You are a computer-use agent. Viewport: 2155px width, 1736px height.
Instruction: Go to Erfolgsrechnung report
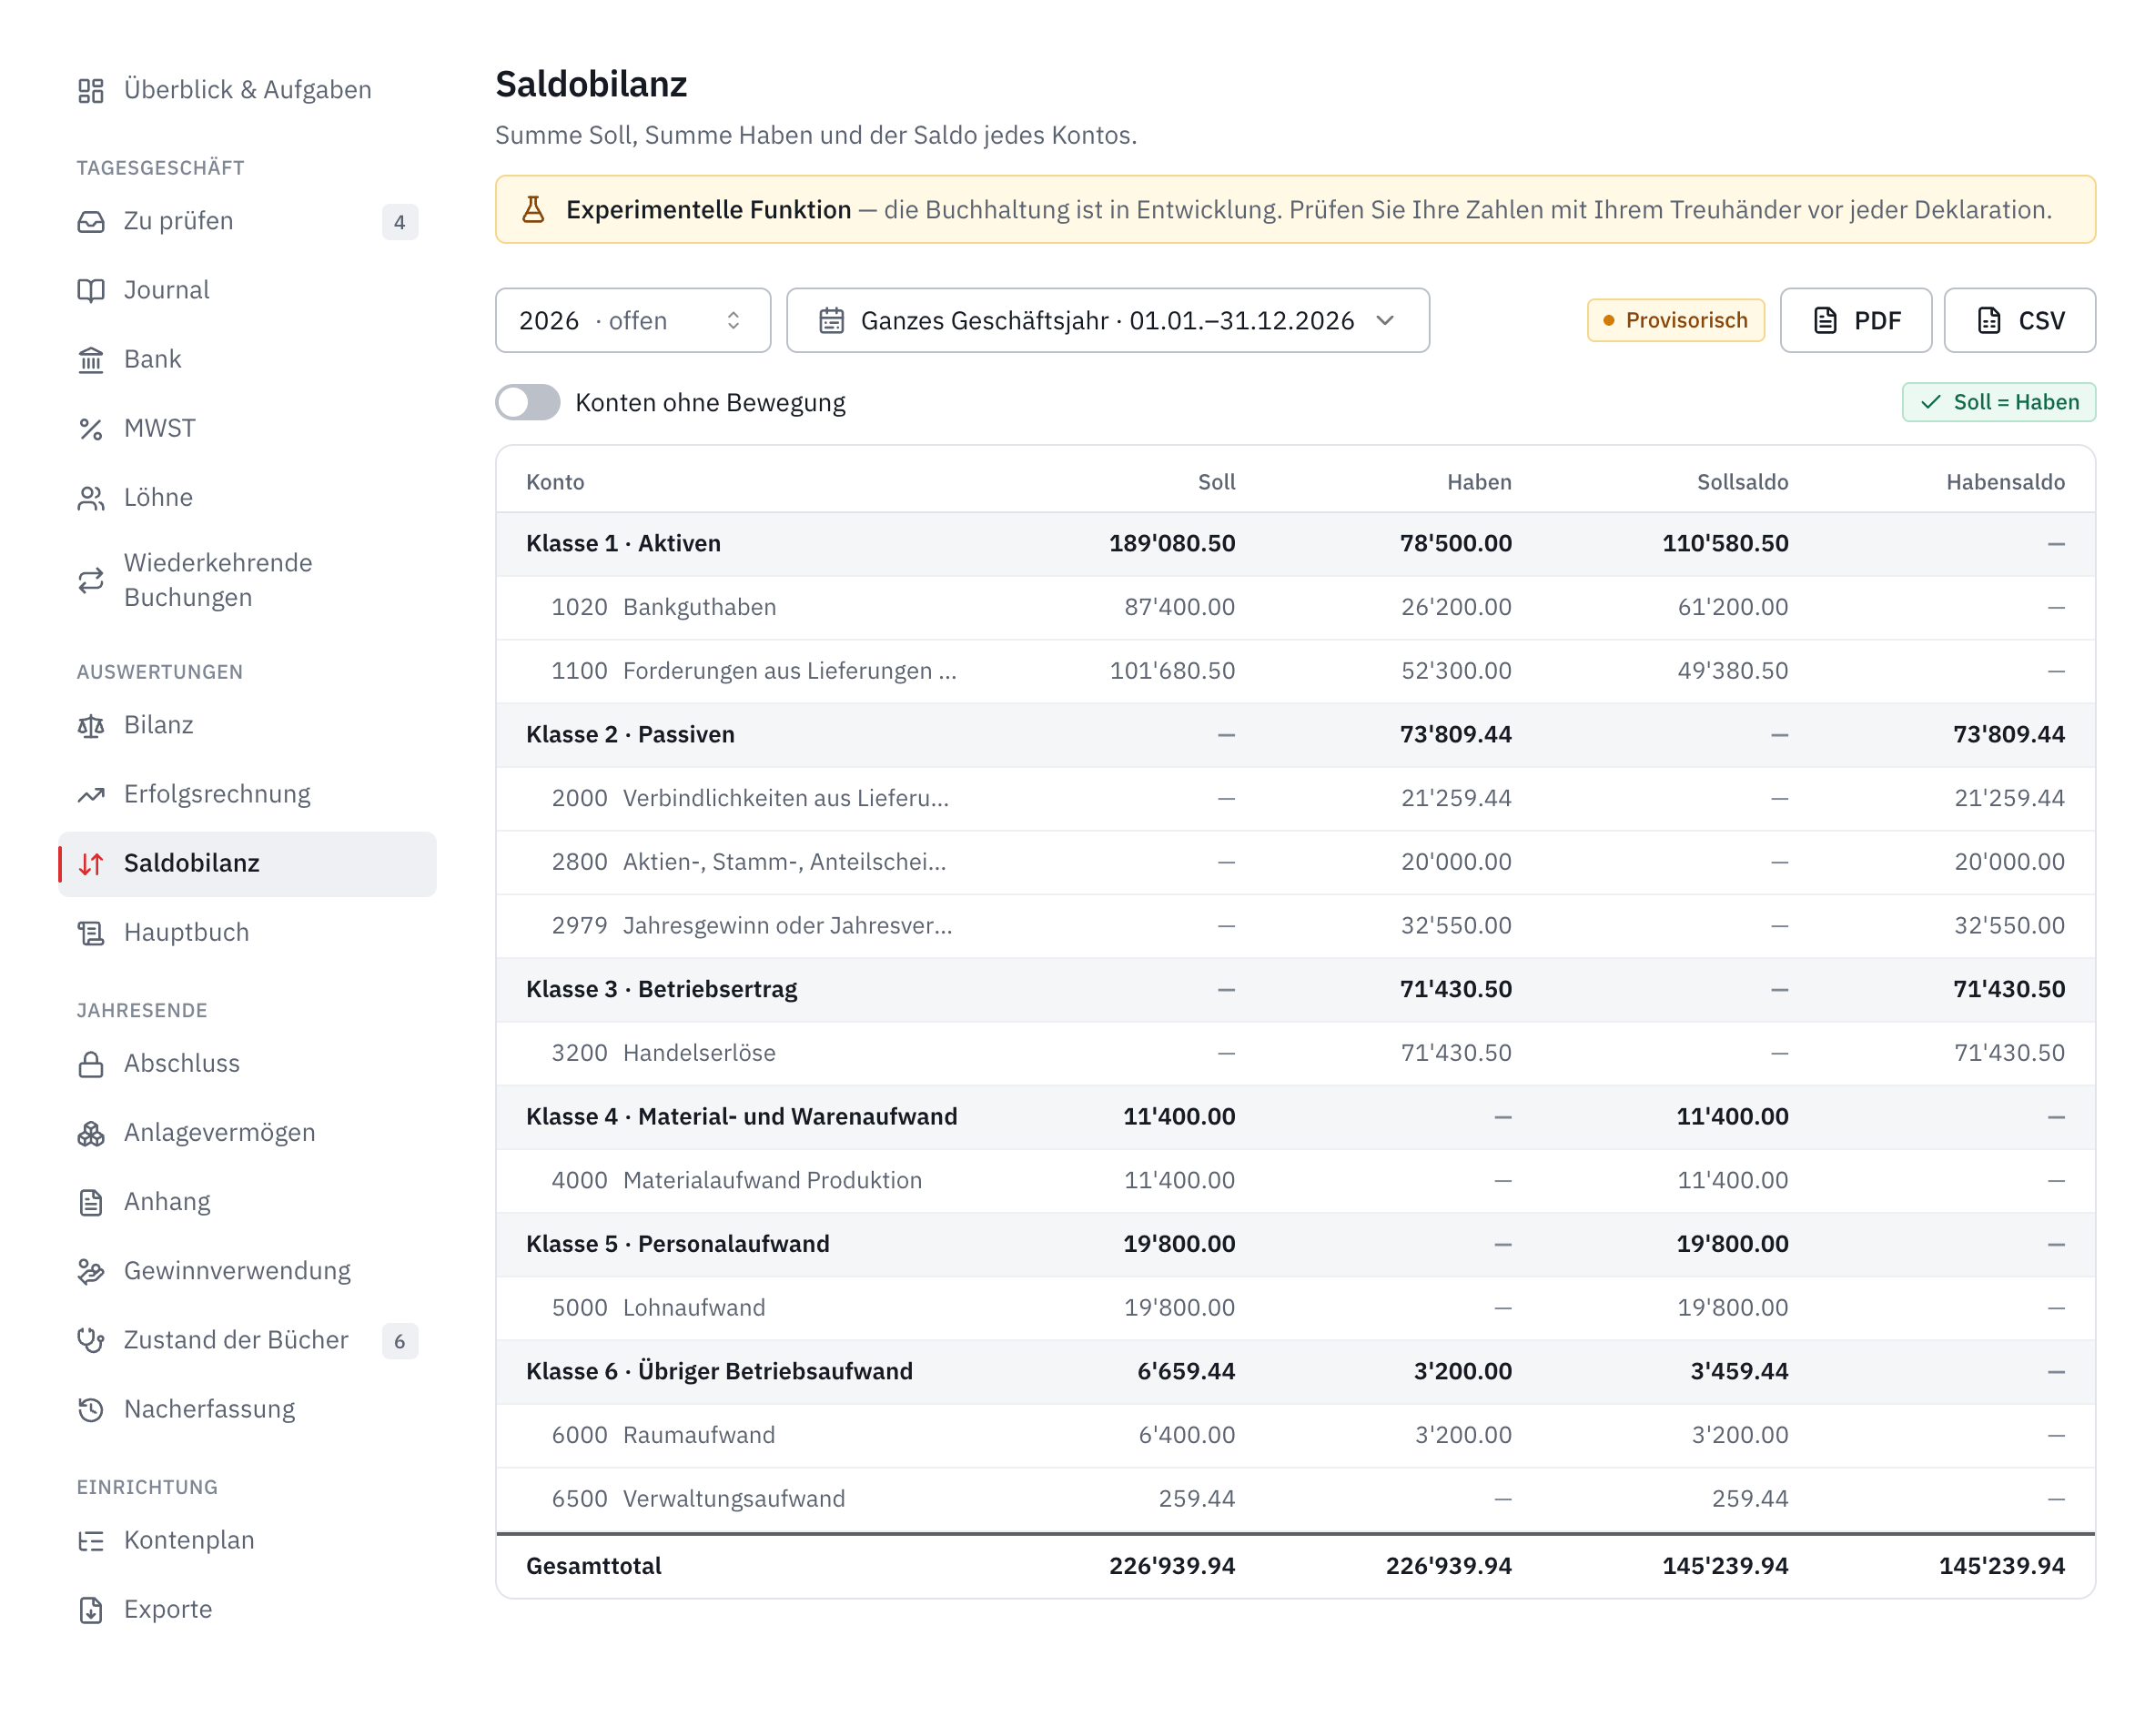click(247, 794)
